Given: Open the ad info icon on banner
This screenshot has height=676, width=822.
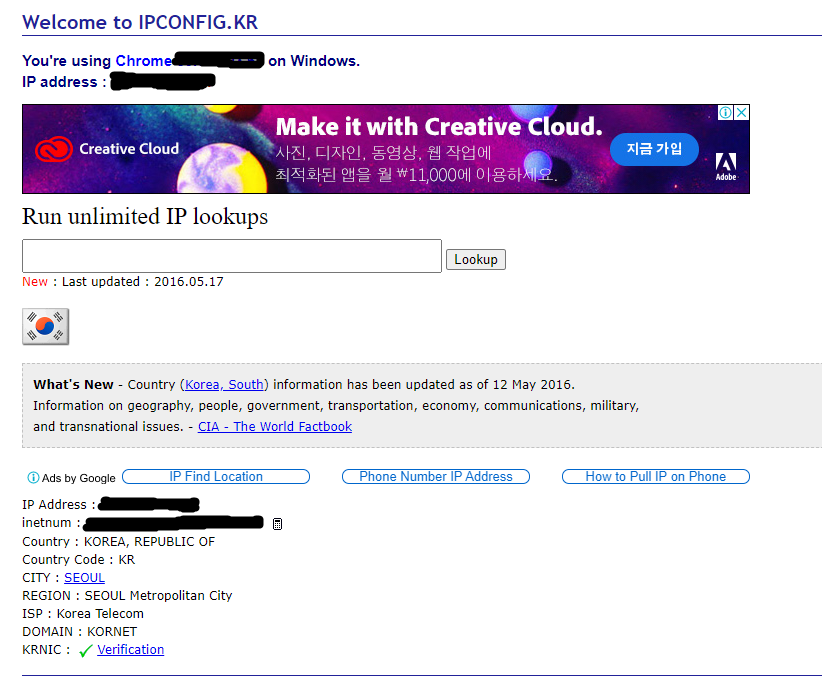Looking at the screenshot, I should [726, 112].
